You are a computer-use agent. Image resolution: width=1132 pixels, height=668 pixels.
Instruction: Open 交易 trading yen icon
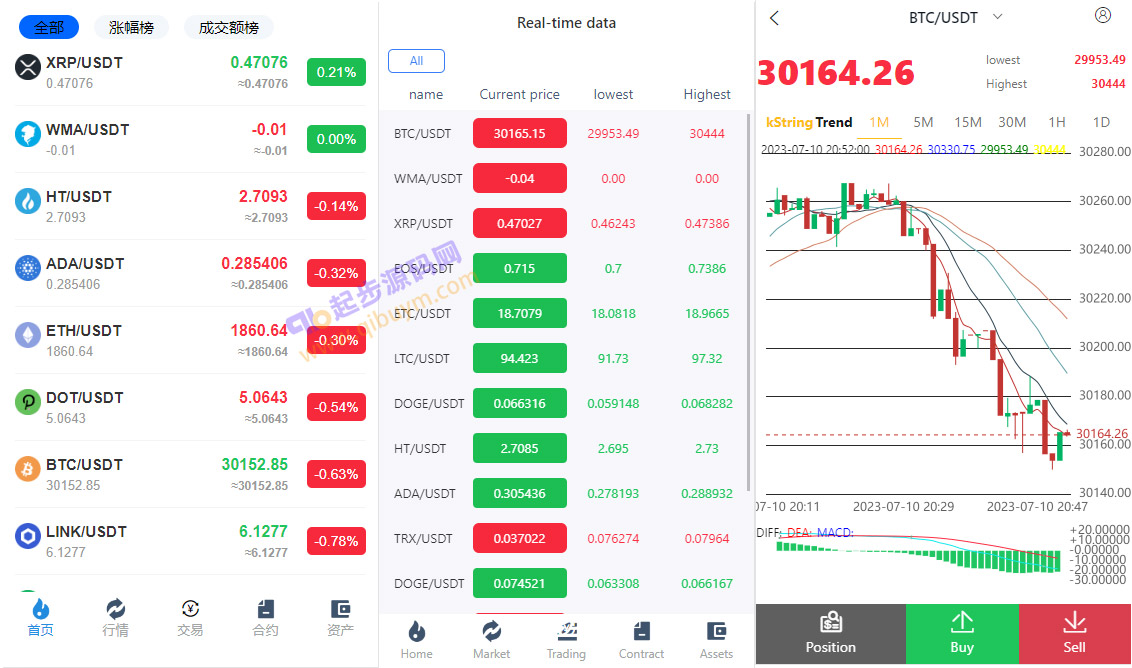(x=190, y=608)
